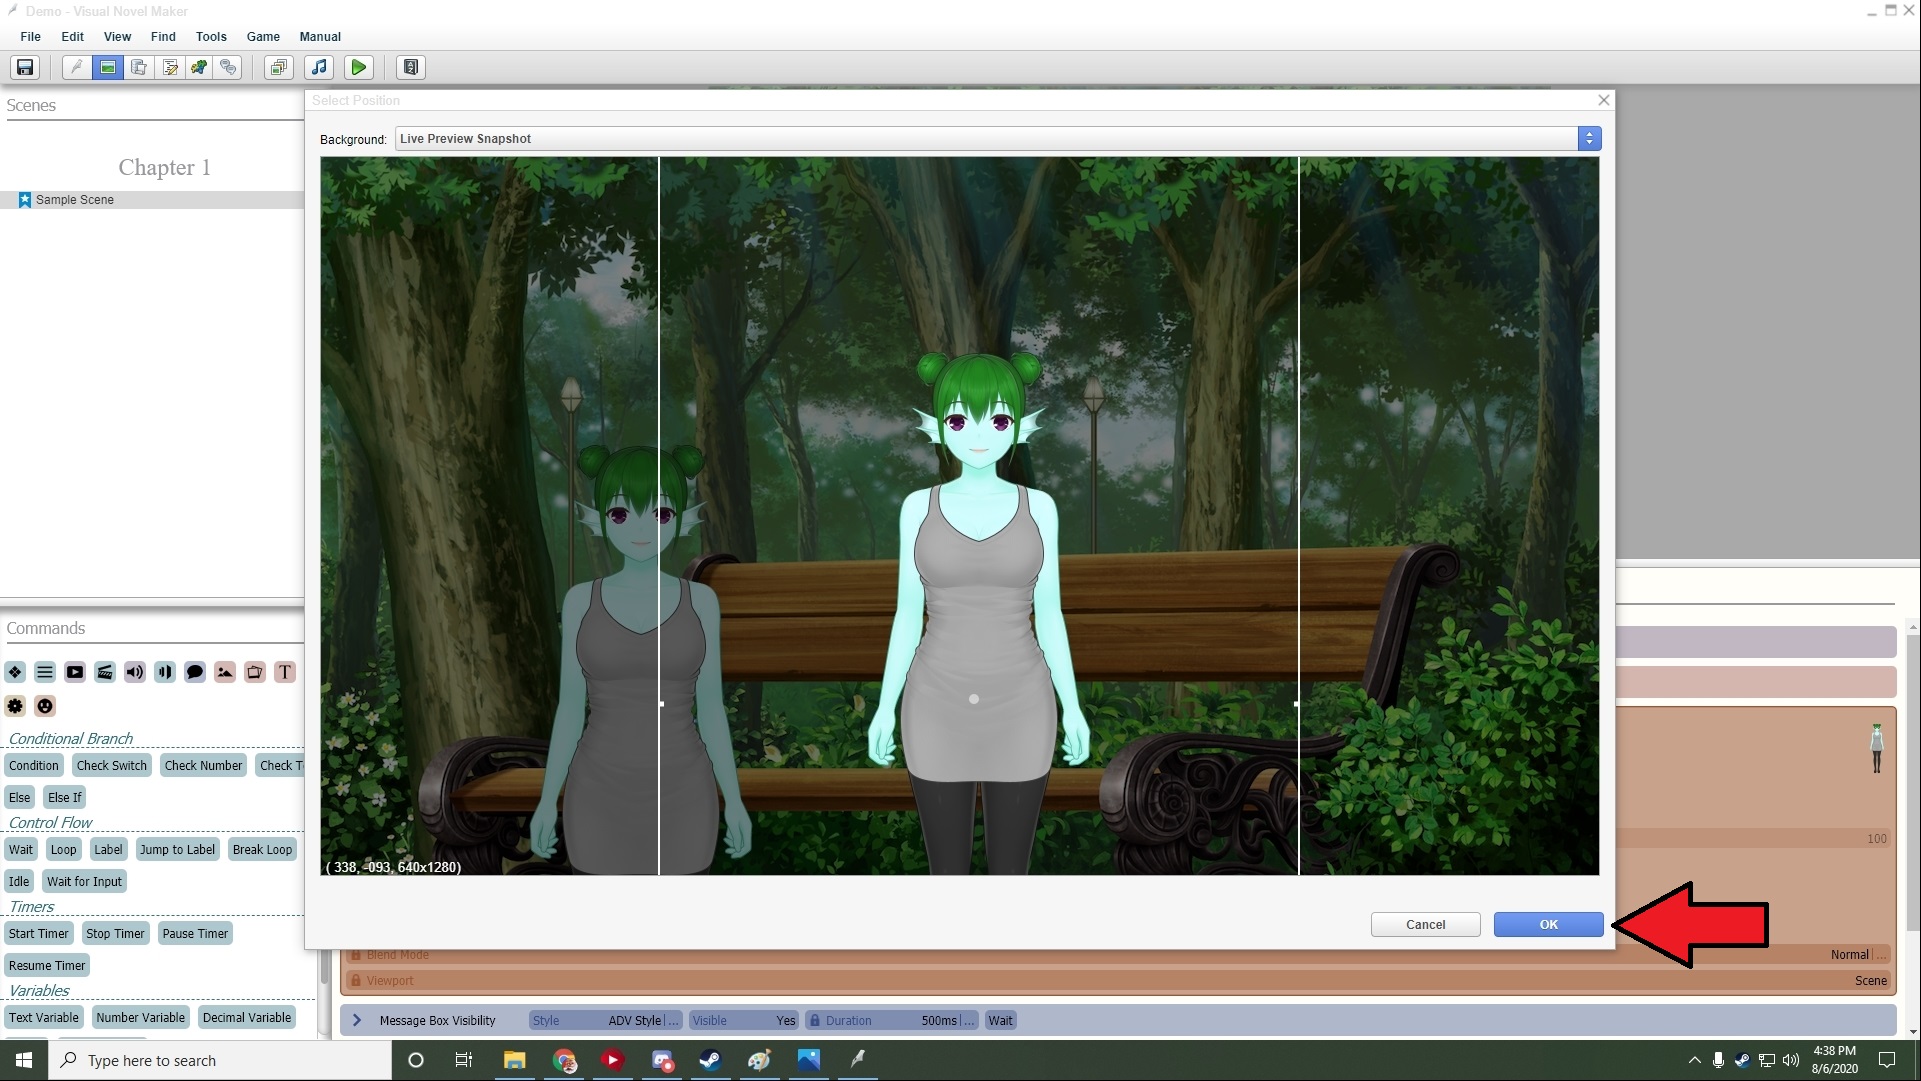
Task: Select the Sample Scene tree item
Action: point(74,200)
